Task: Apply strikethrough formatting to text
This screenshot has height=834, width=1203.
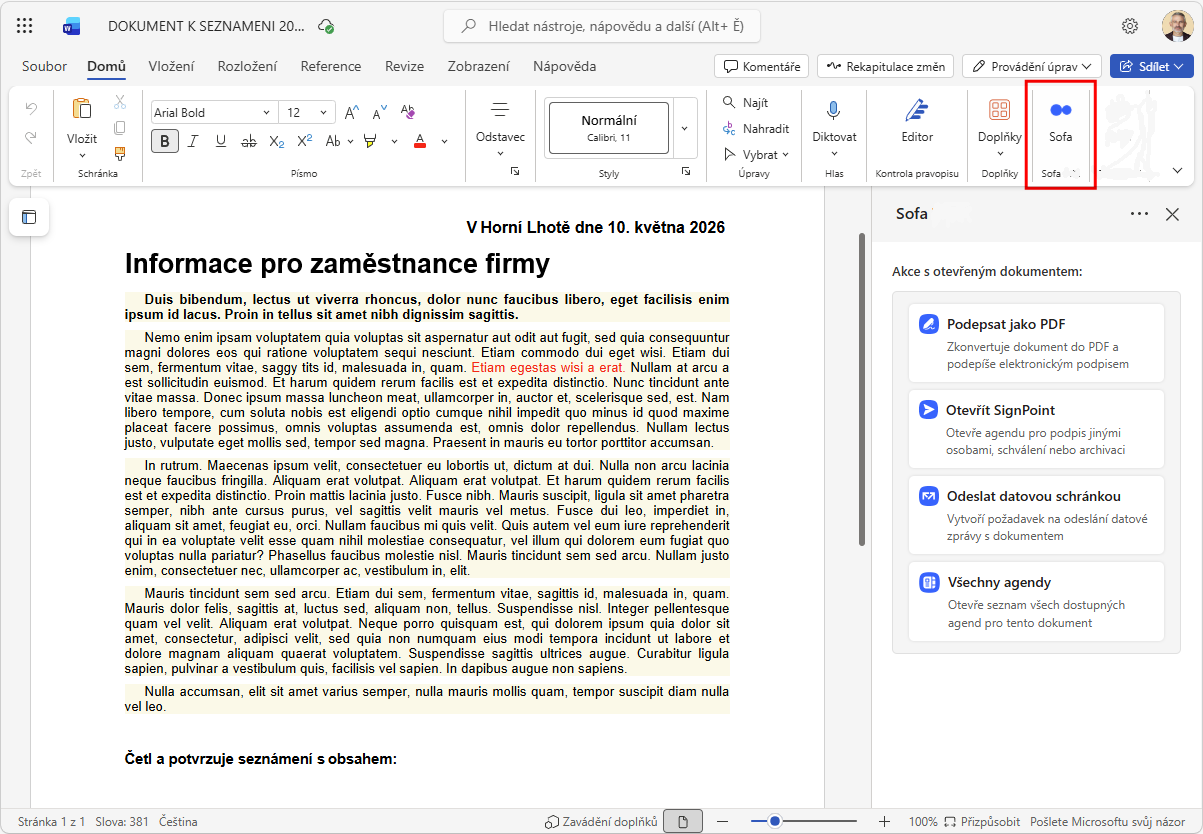Action: point(249,141)
